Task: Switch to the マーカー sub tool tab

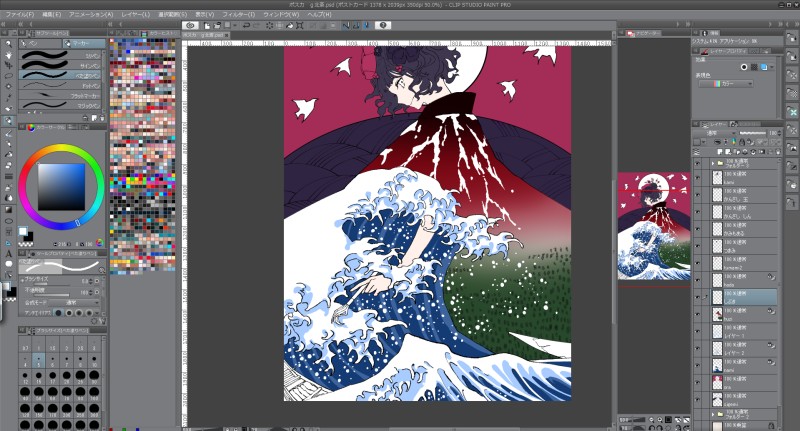Action: [x=82, y=43]
